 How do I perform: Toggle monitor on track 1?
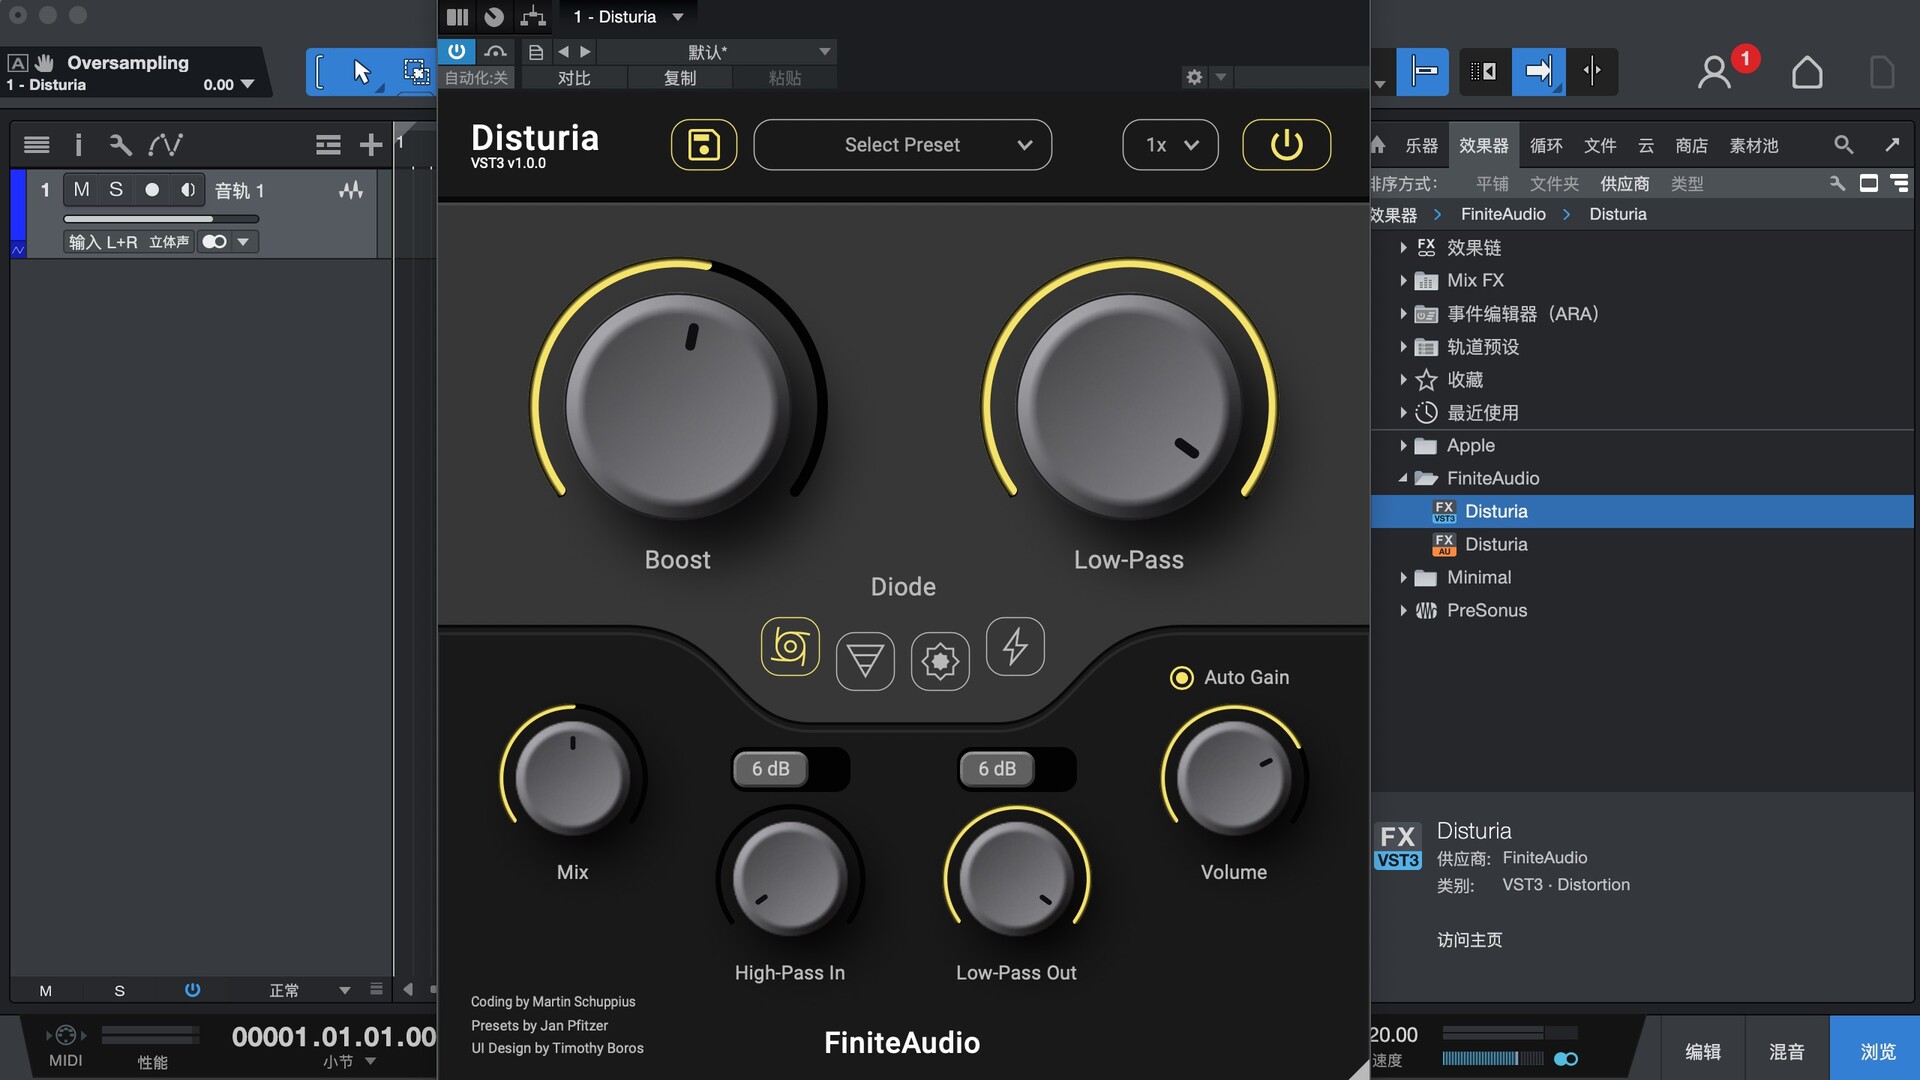pyautogui.click(x=187, y=190)
